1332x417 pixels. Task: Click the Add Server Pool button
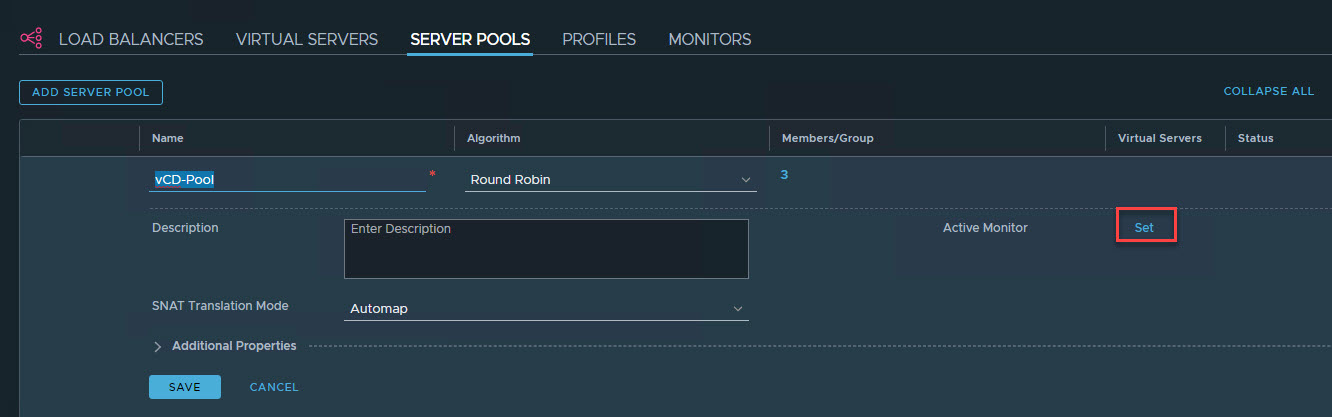coord(91,92)
